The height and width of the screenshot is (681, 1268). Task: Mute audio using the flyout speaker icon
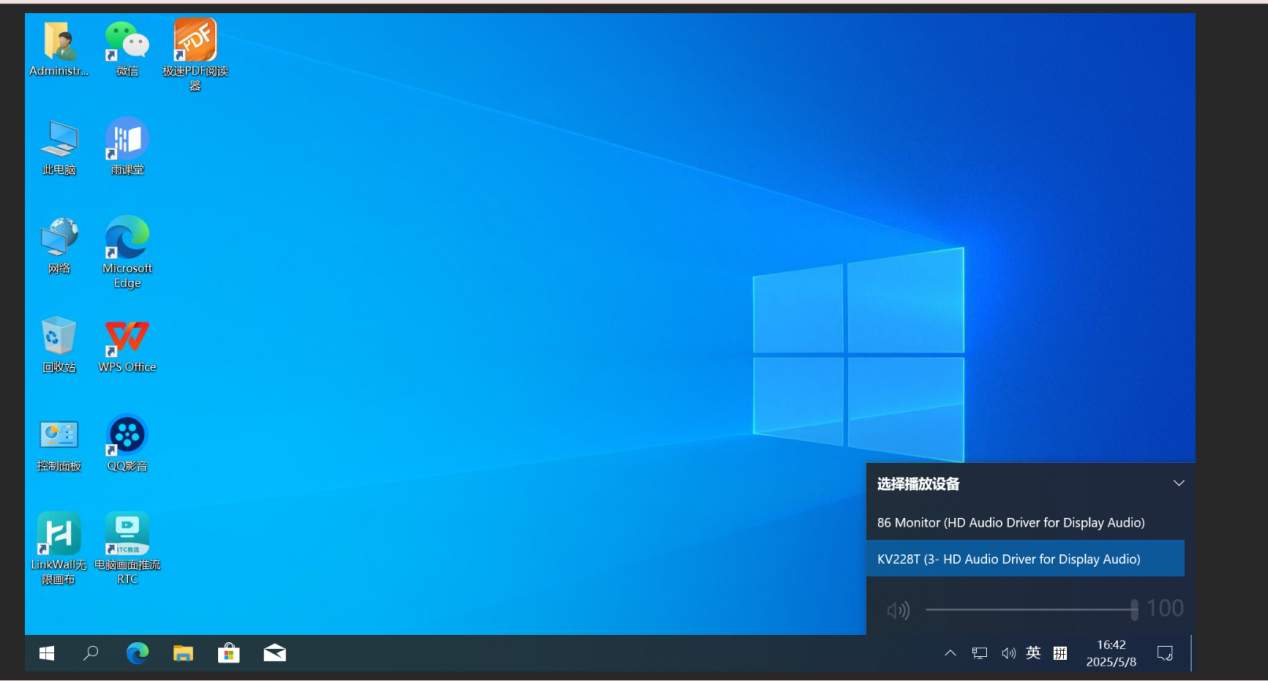pos(898,610)
